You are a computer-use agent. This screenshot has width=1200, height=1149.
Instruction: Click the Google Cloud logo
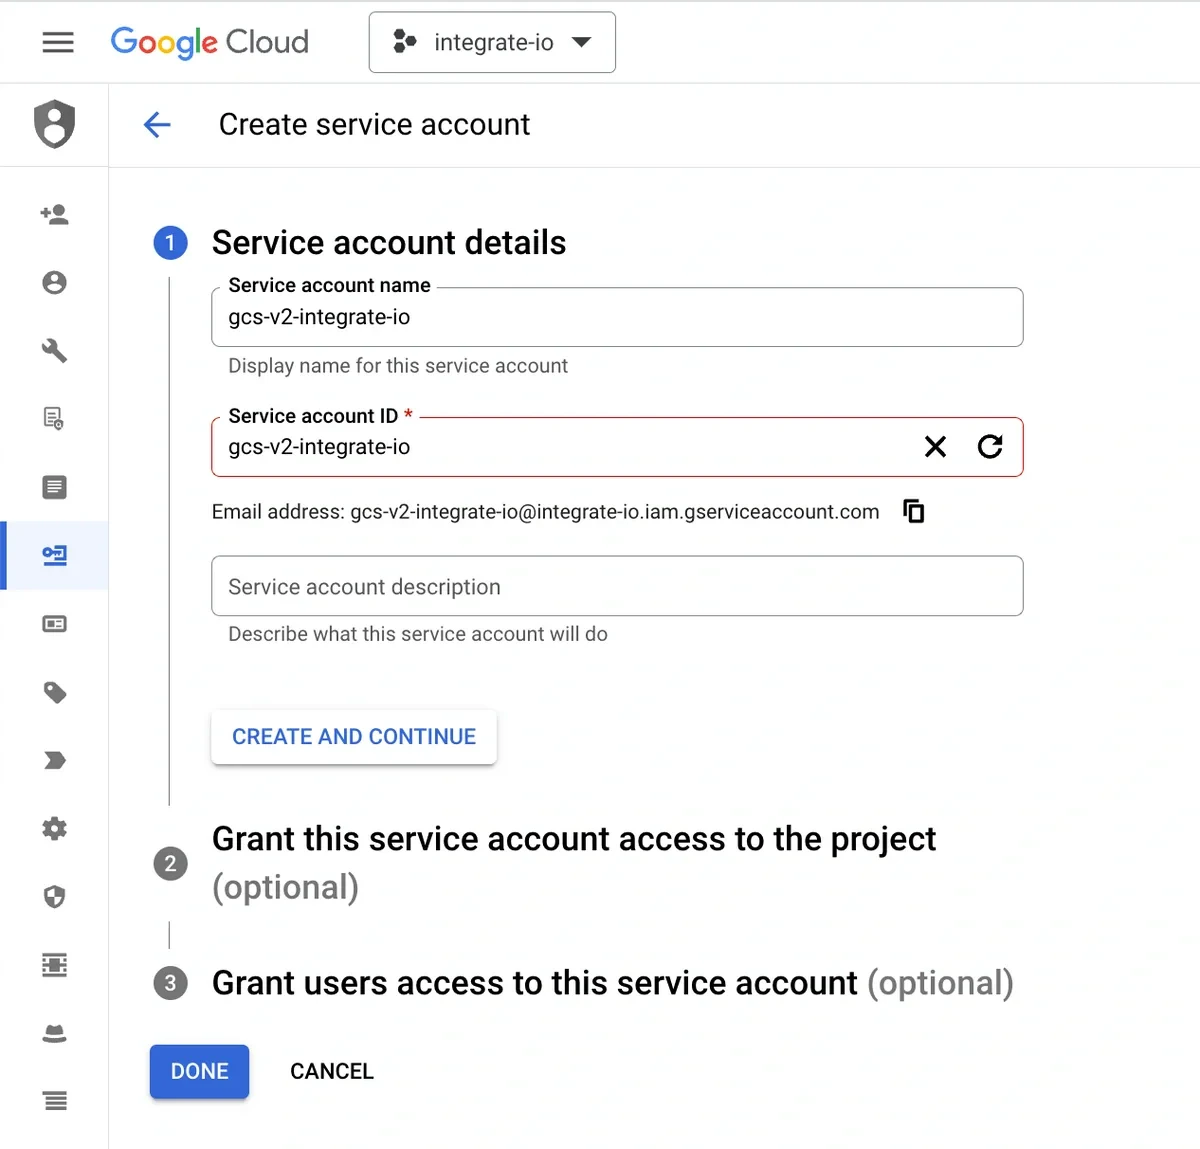pyautogui.click(x=209, y=42)
